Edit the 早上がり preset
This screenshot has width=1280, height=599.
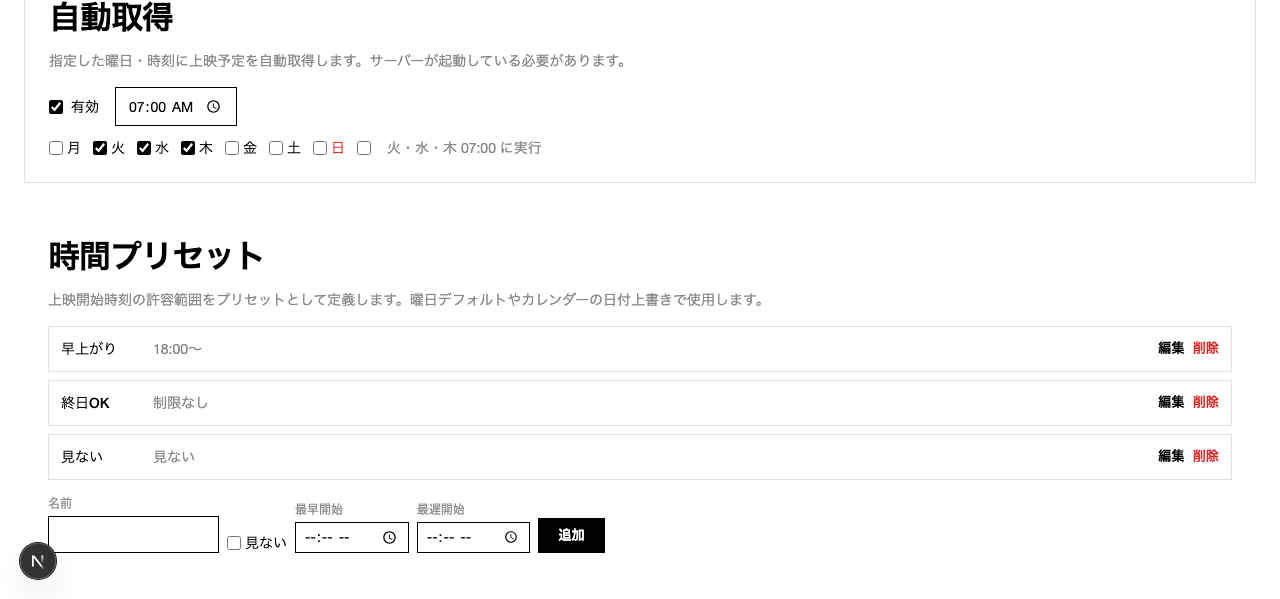click(x=1170, y=348)
